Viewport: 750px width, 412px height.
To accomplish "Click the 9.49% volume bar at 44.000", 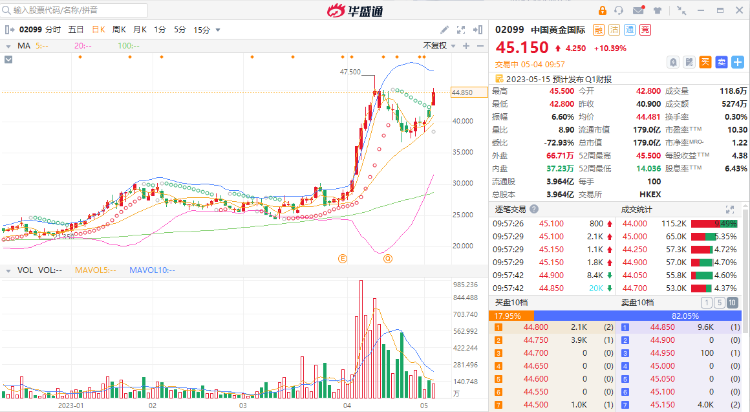I will tap(714, 223).
